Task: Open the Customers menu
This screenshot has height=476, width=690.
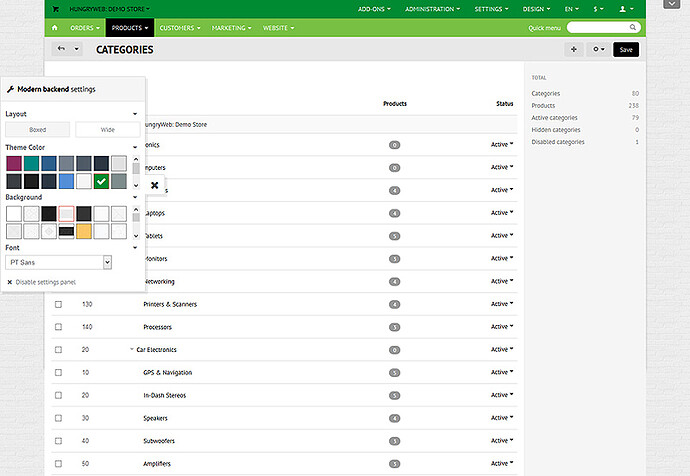Action: click(180, 28)
